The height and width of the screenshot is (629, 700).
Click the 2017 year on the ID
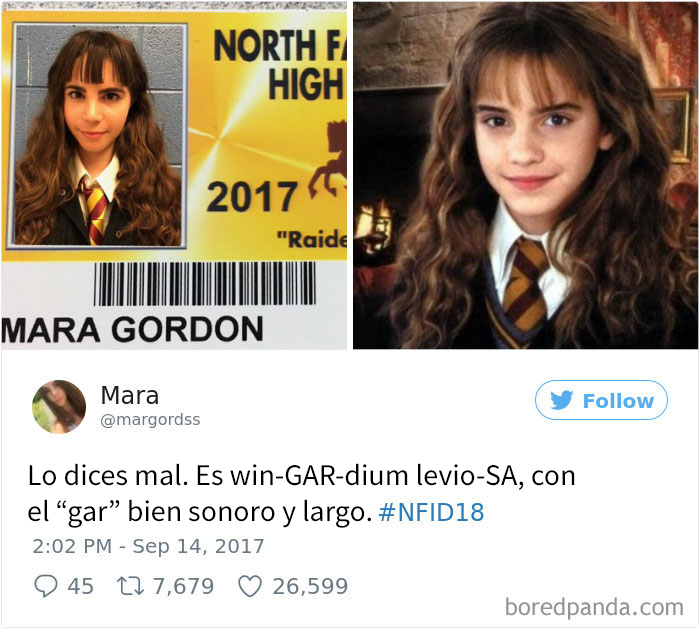pyautogui.click(x=251, y=197)
